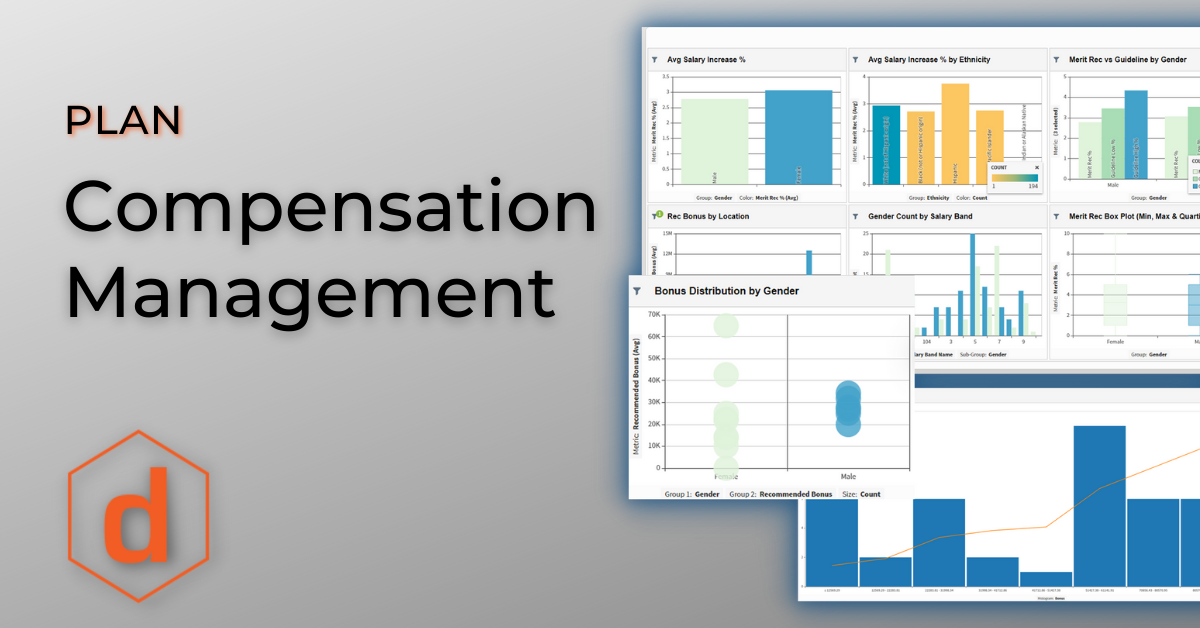Click filter icon on Bonus Distribution by Gender

637,291
